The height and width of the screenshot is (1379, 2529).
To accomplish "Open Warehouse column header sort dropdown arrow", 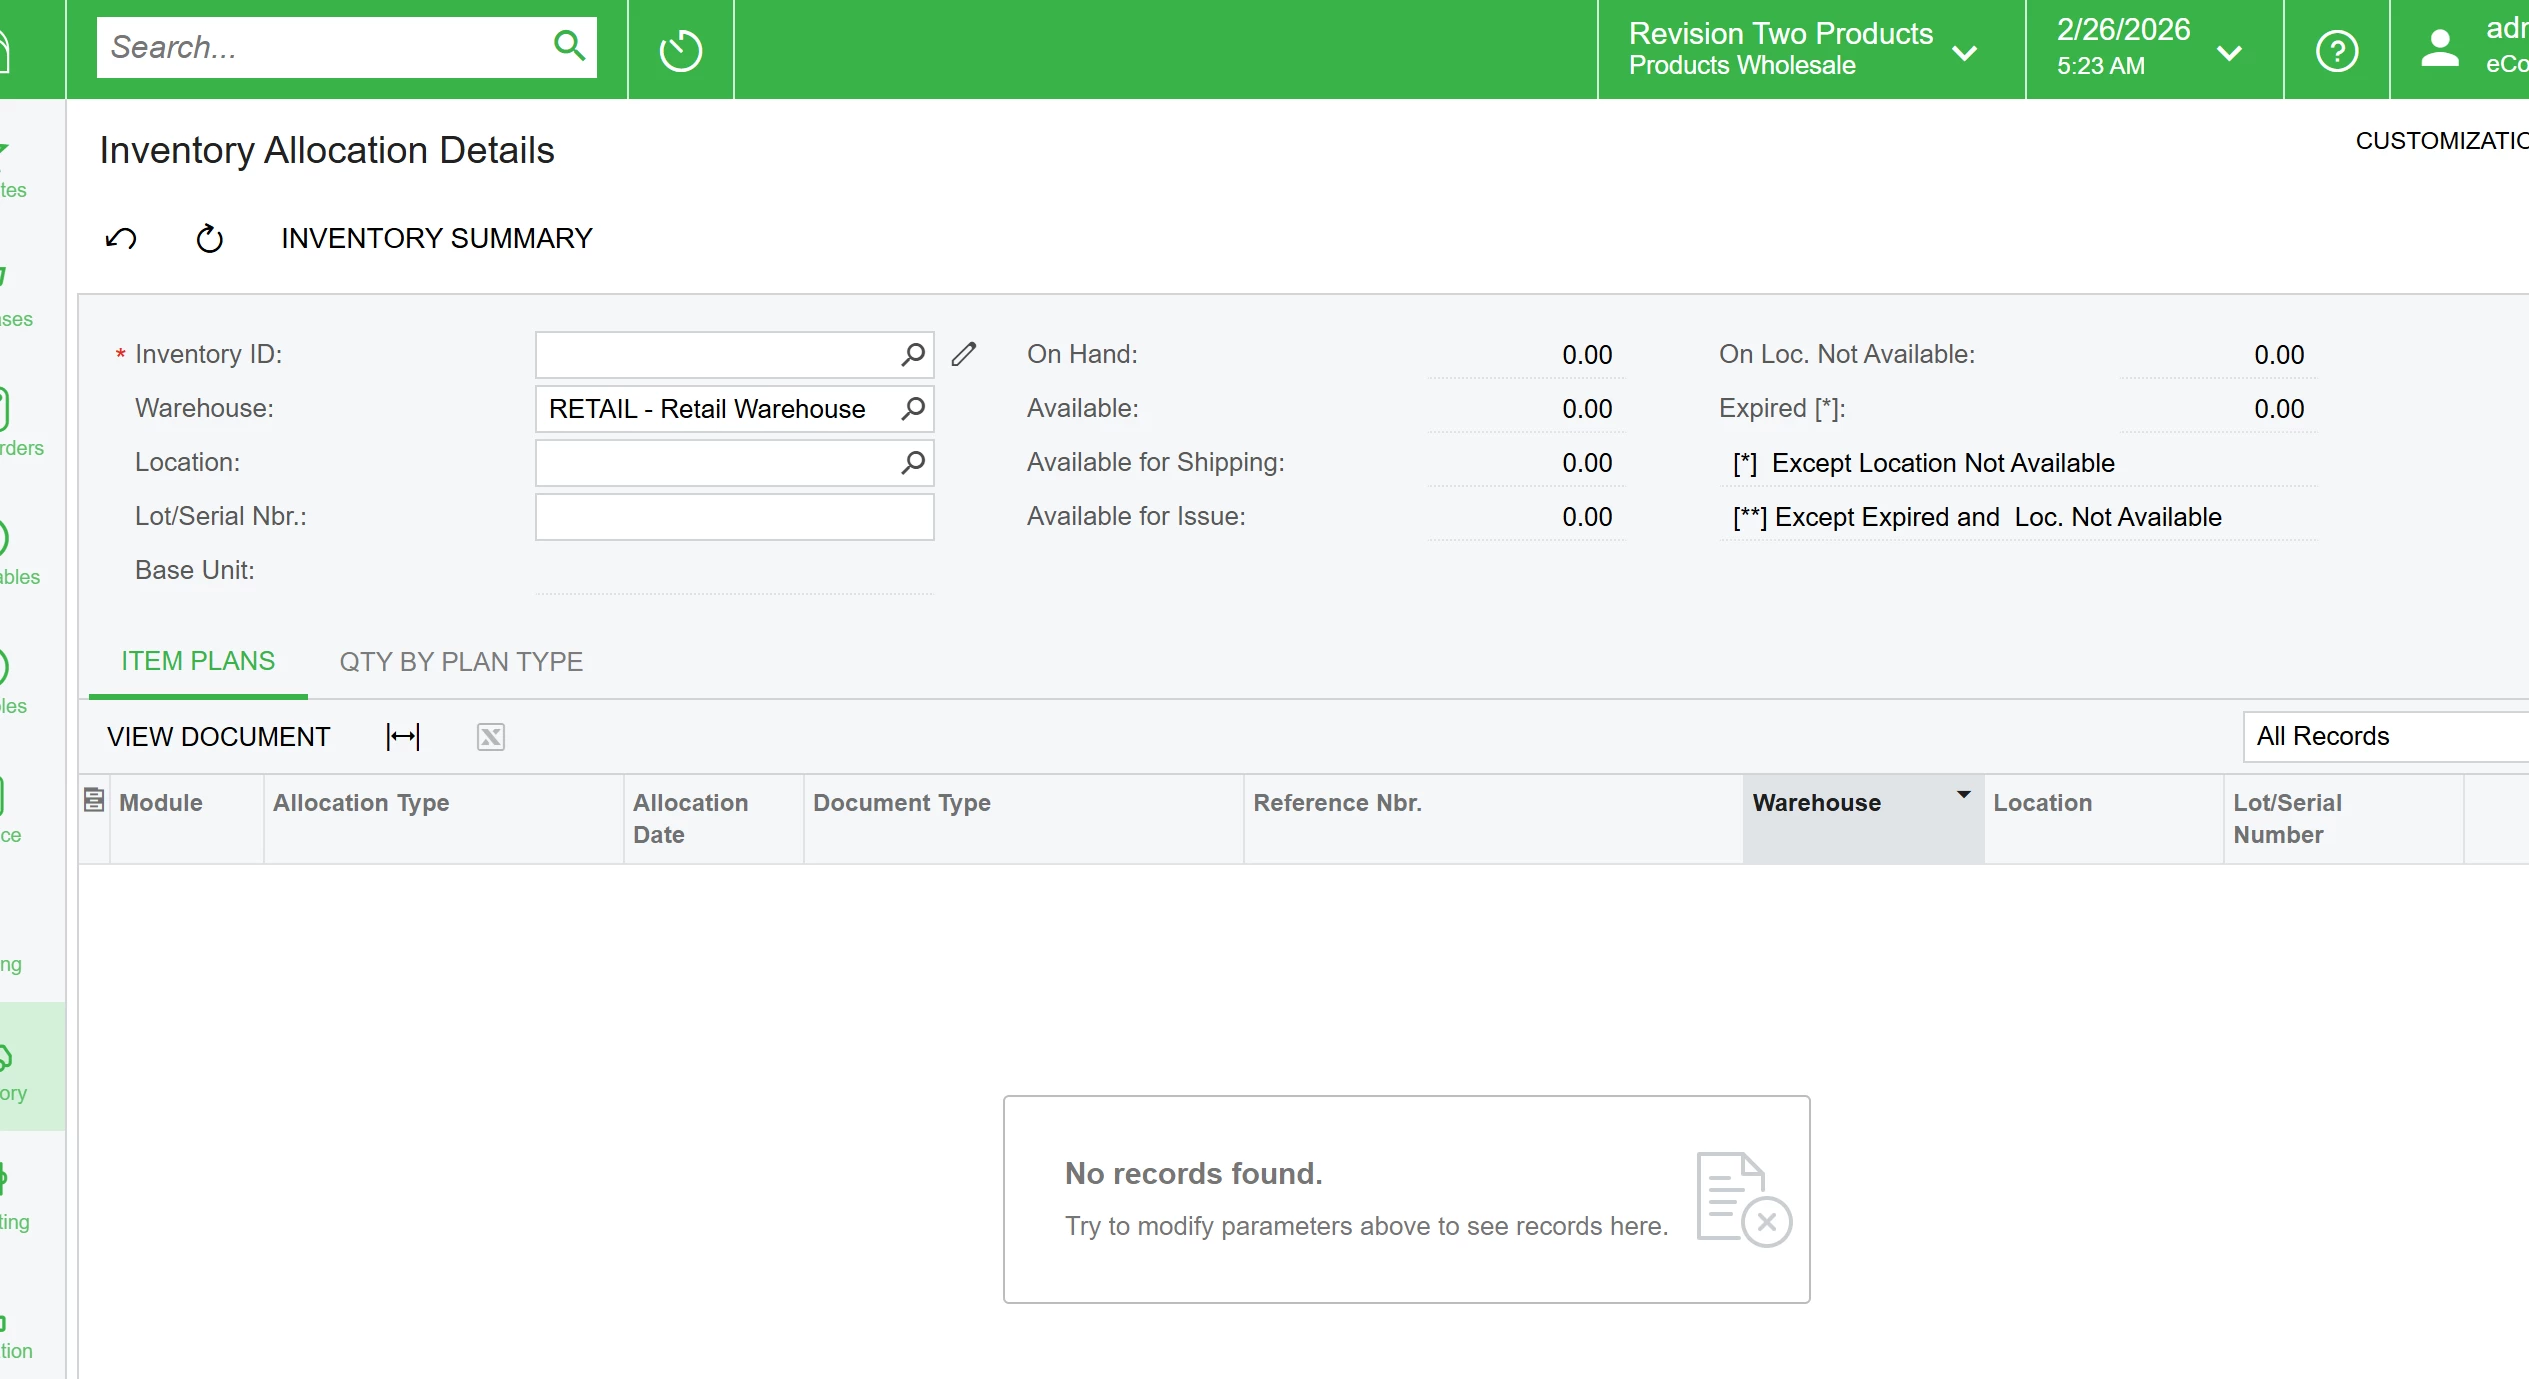I will 1963,795.
